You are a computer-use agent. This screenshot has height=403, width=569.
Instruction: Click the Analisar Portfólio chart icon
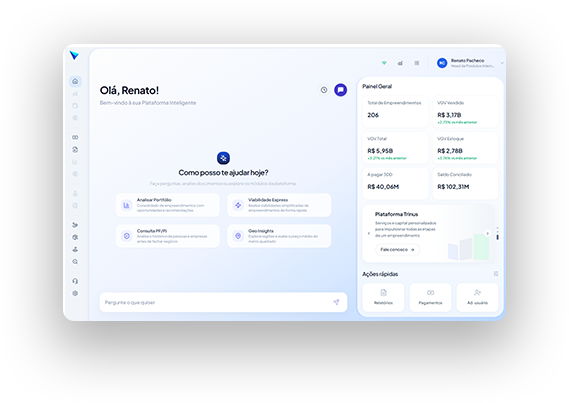coord(126,205)
